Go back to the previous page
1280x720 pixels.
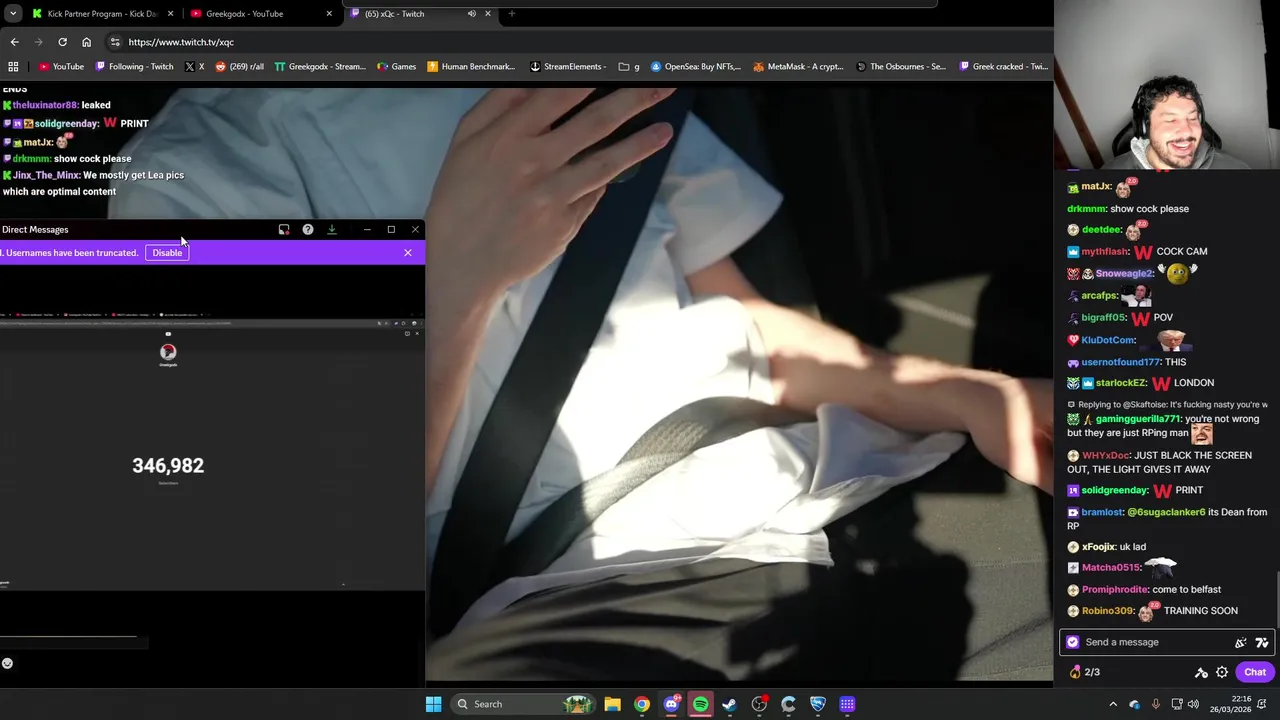(14, 42)
